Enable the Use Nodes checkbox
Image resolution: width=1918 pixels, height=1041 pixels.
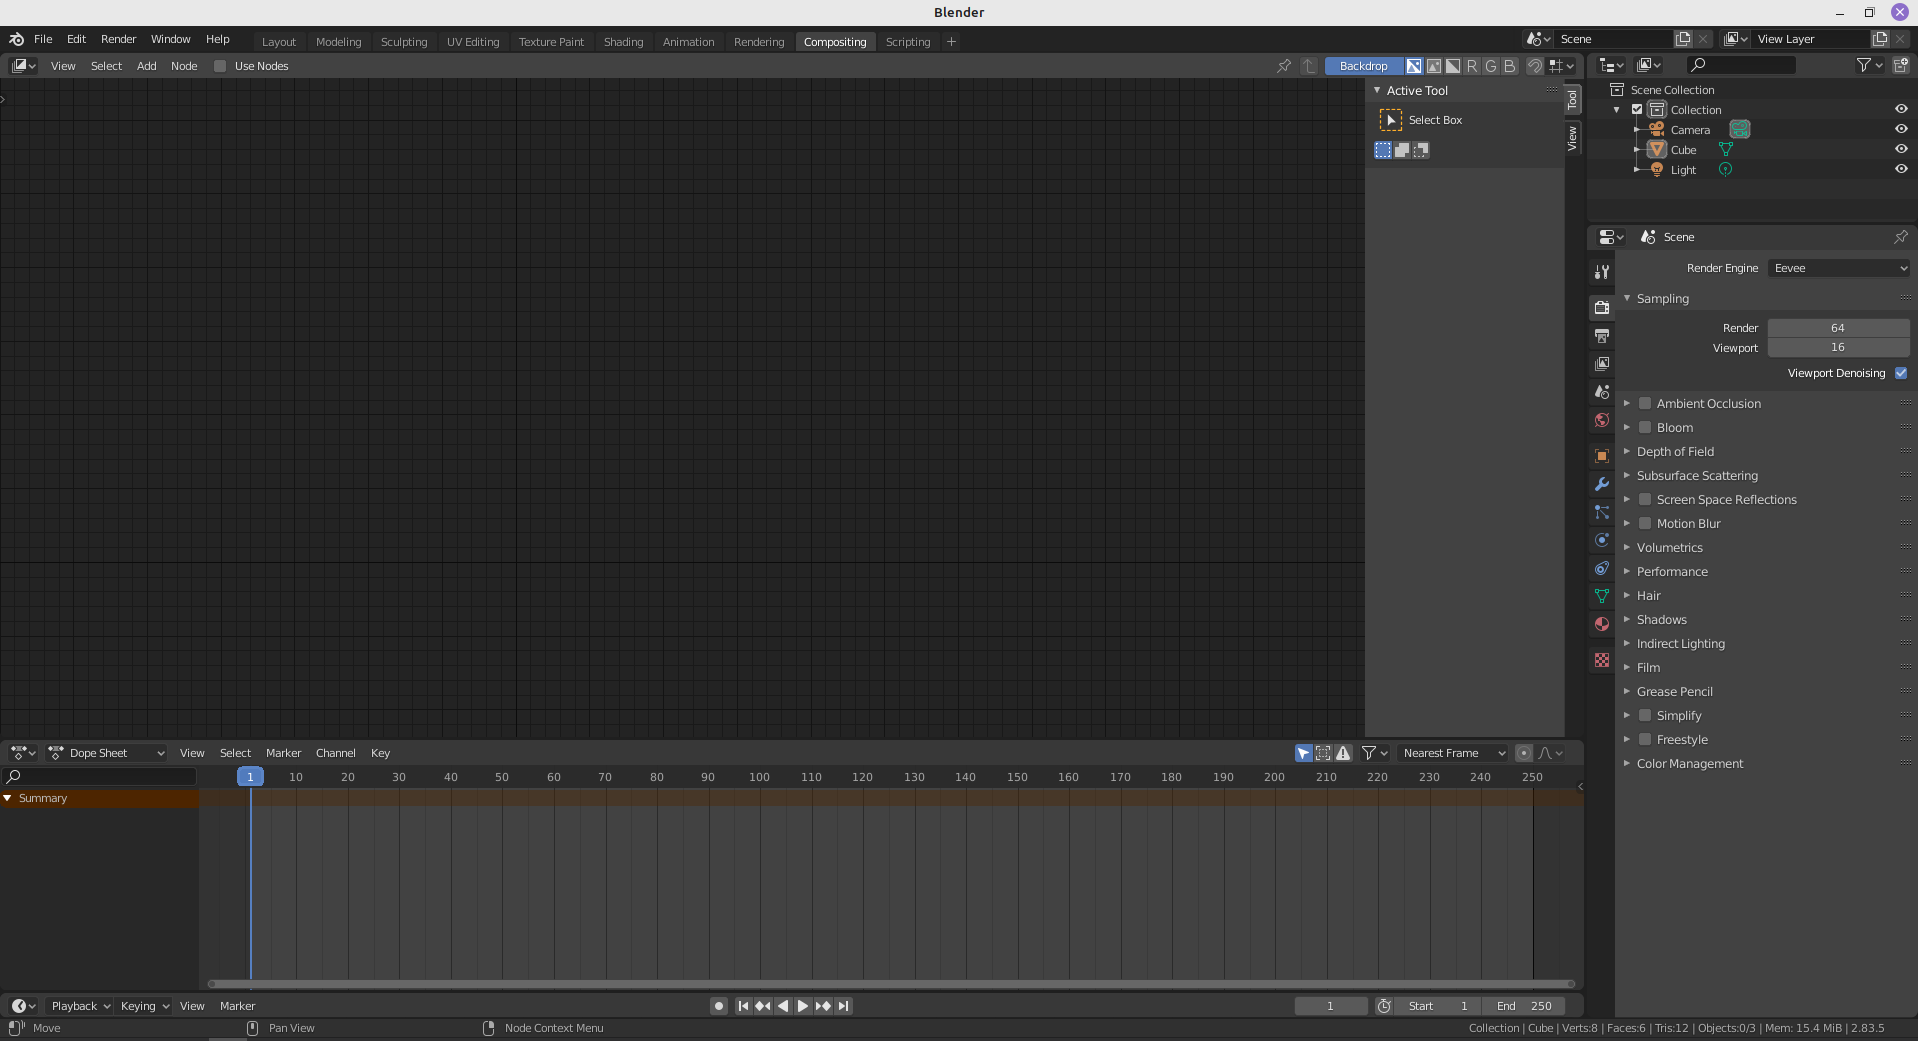(x=220, y=66)
